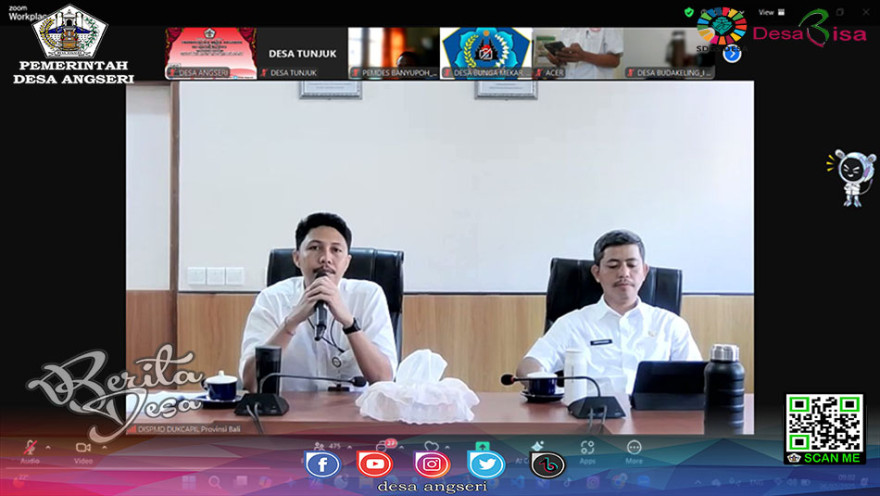Click the green encryption shield icon
The image size is (880, 496).
(x=689, y=12)
